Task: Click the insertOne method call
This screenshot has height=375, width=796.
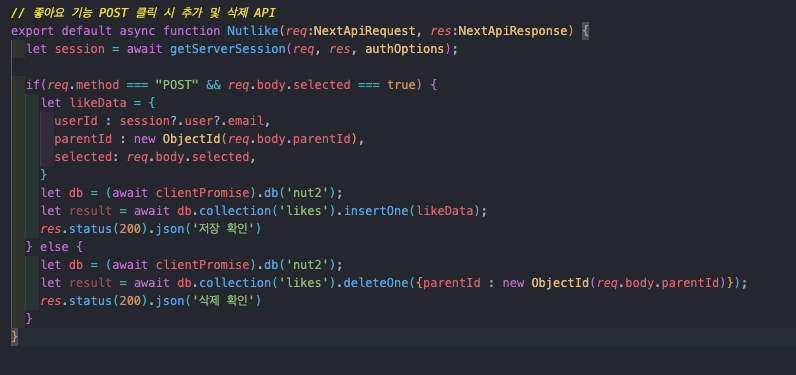Action: pos(376,211)
